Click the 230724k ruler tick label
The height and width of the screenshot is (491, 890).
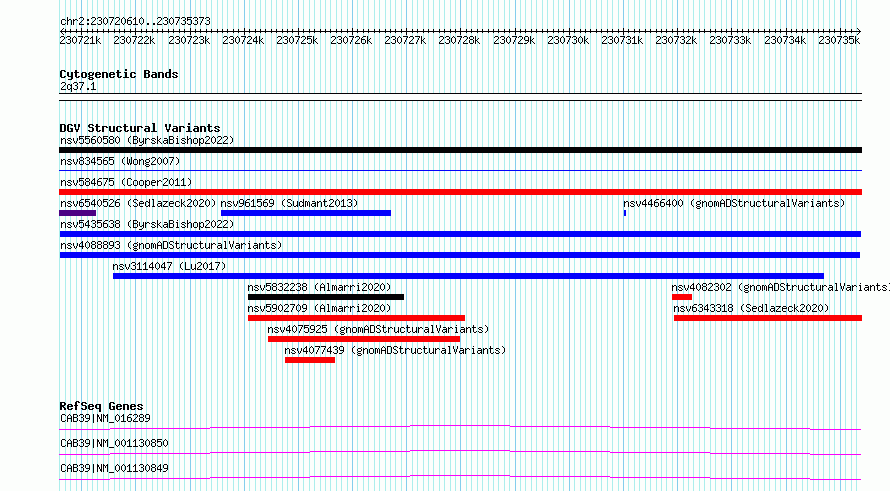coord(243,40)
